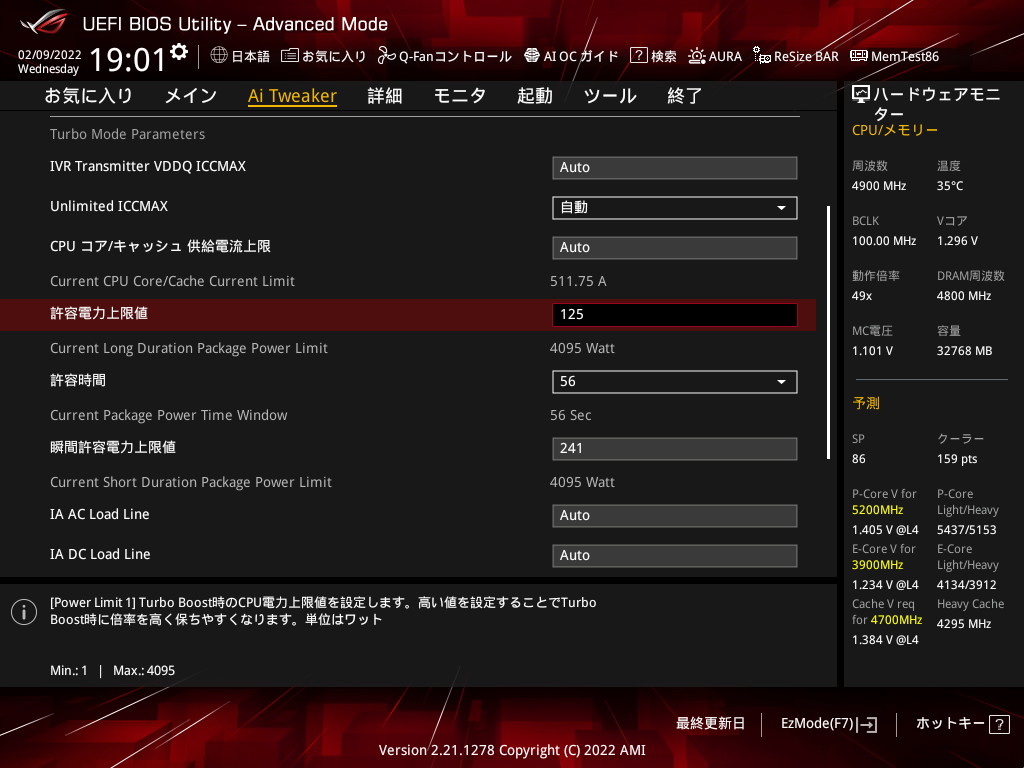Viewport: 1024px width, 768px height.
Task: Click 最終更新日 button
Action: tap(710, 724)
